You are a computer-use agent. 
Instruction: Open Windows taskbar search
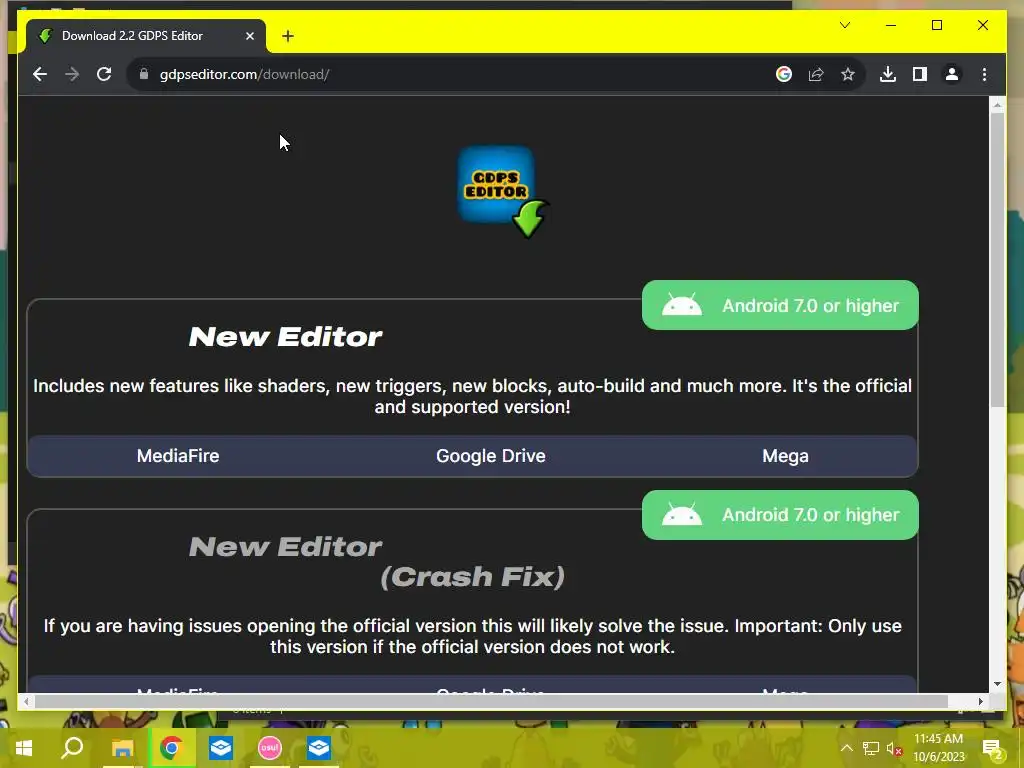click(72, 748)
